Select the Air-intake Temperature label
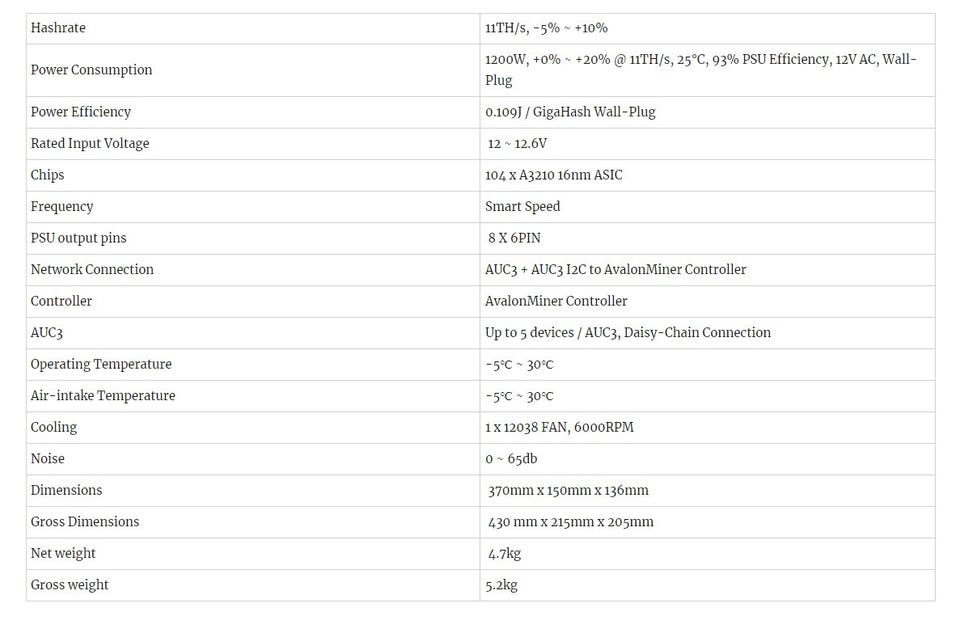This screenshot has height=633, width=960. (x=103, y=395)
